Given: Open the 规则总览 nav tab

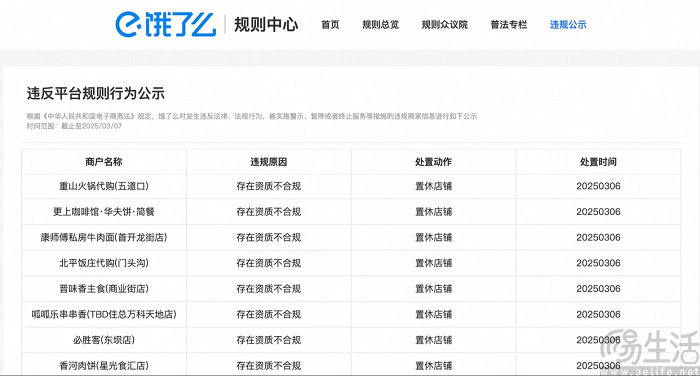Looking at the screenshot, I should (x=380, y=25).
